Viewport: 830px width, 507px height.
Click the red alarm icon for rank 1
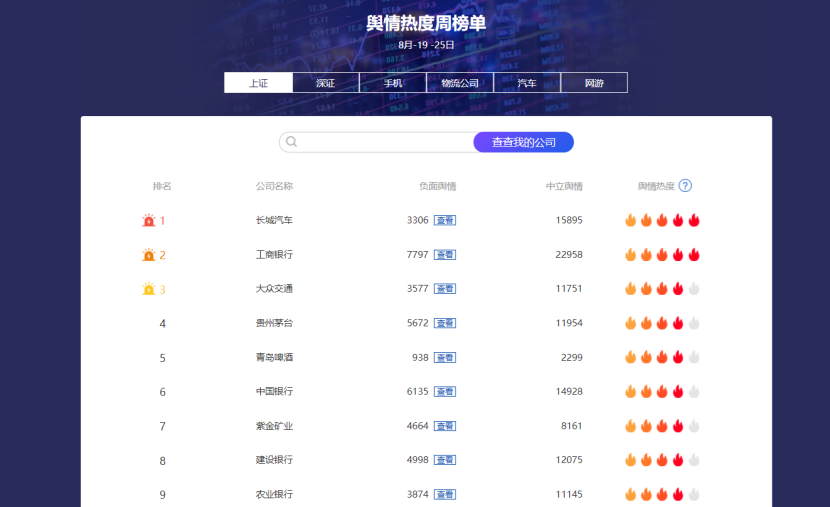[149, 220]
